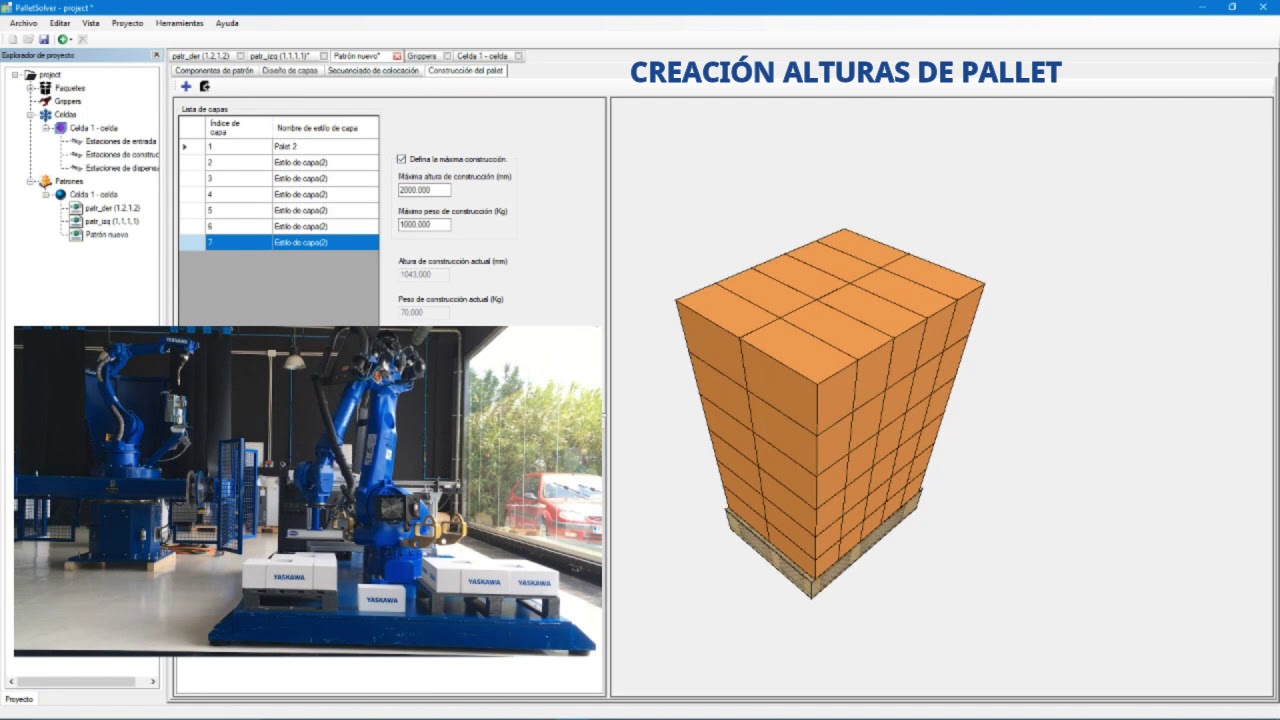Image resolution: width=1280 pixels, height=720 pixels.
Task: Click the New file toolbar icon
Action: (13, 39)
